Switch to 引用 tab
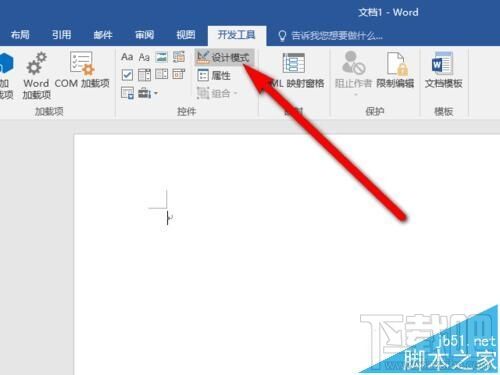500x375 pixels. (x=62, y=35)
